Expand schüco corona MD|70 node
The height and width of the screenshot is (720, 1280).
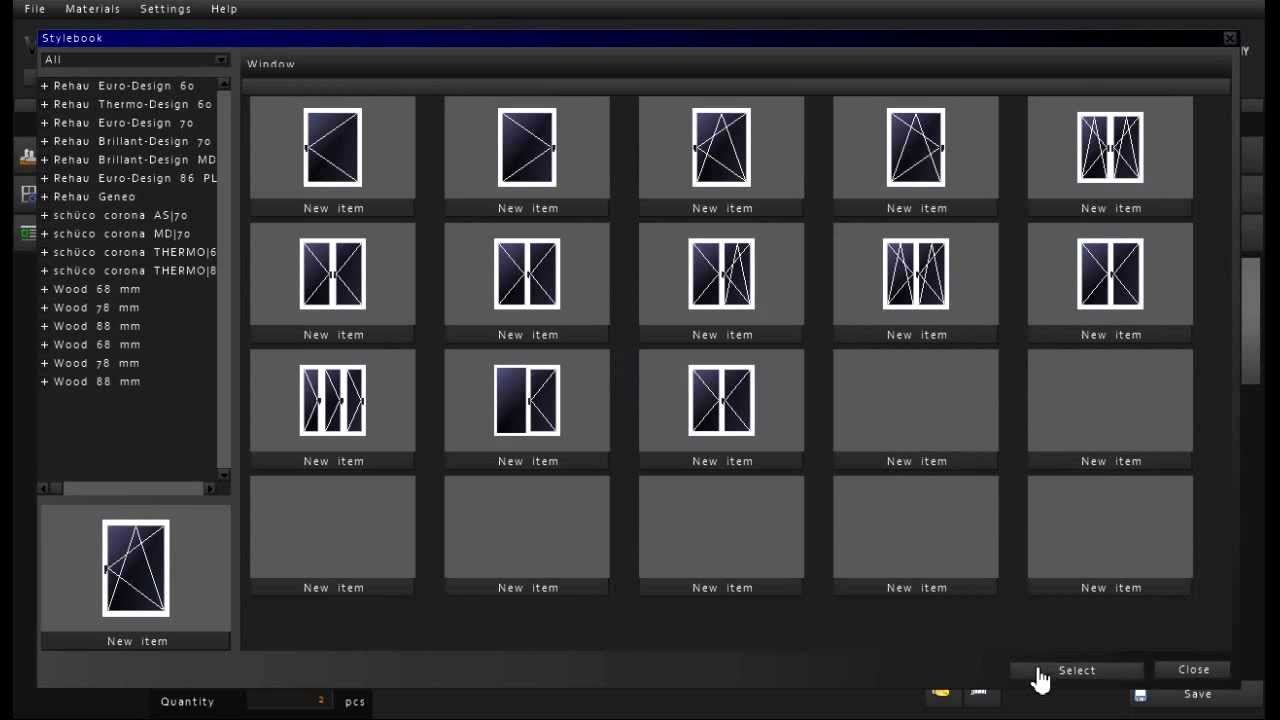click(x=45, y=234)
